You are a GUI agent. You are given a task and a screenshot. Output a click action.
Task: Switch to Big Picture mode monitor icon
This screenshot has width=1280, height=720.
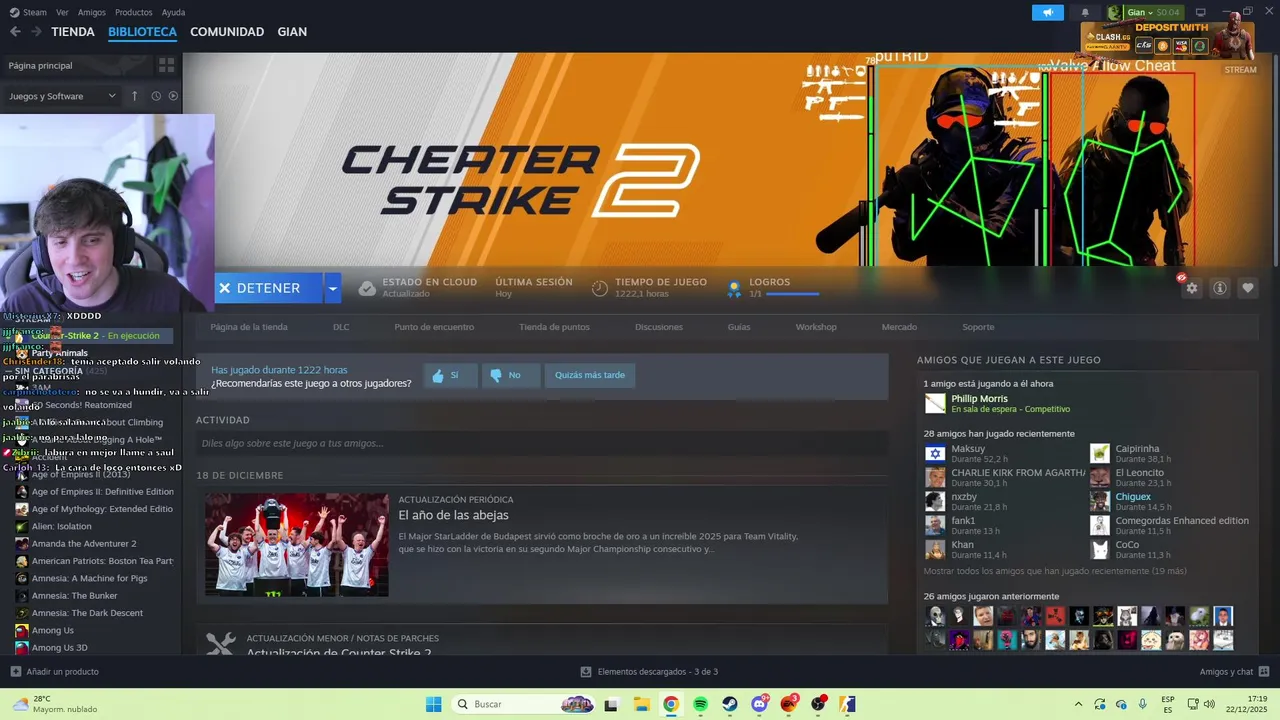click(1201, 12)
